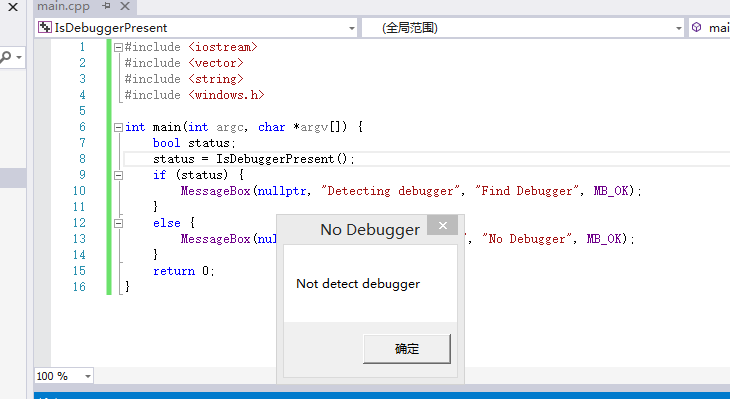Click the IsDebuggerPresent project icon
The image size is (730, 399).
pos(45,27)
